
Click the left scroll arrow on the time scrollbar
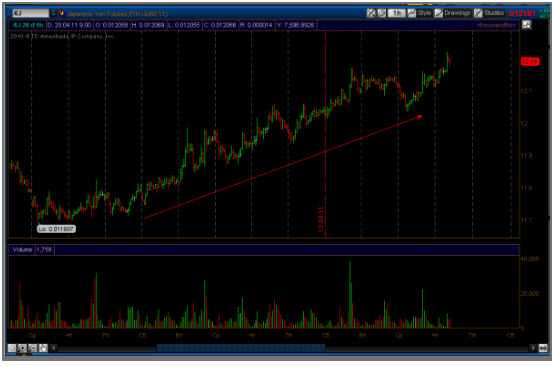54,348
